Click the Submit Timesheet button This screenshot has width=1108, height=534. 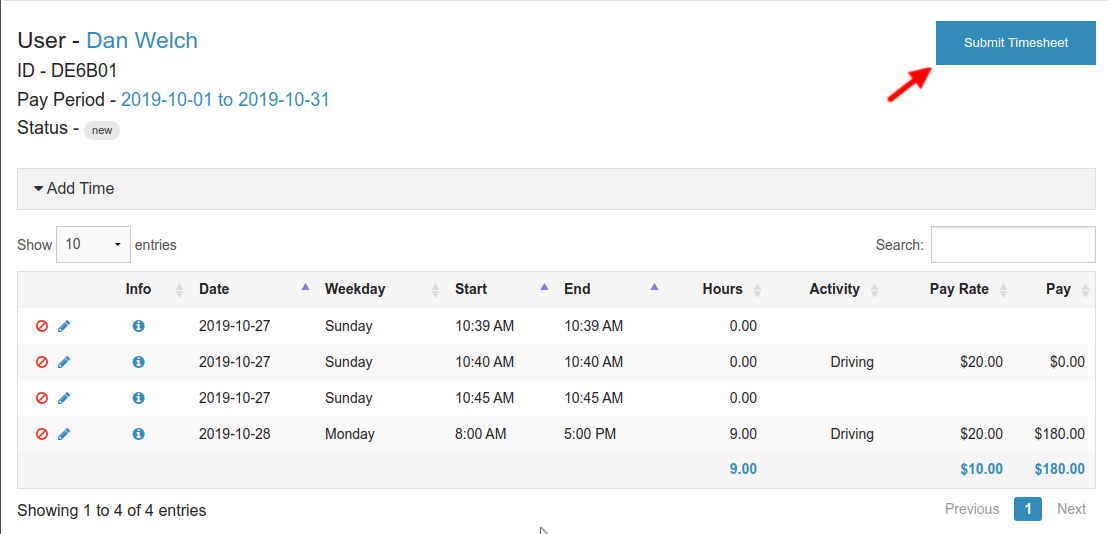(x=1015, y=43)
